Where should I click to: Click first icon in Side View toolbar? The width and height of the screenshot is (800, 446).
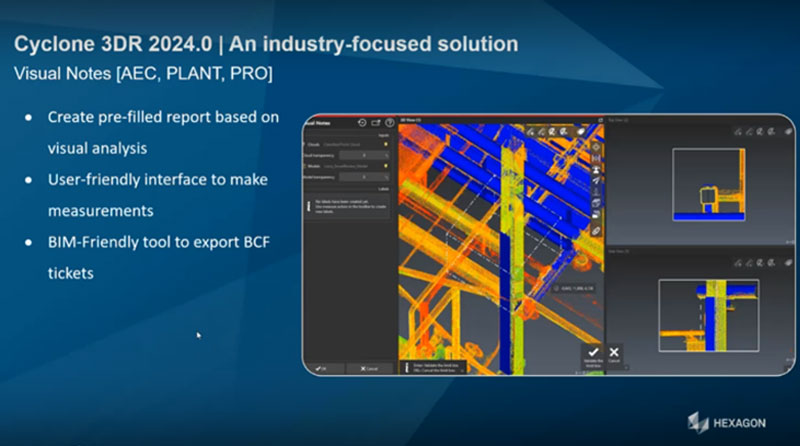[x=738, y=263]
